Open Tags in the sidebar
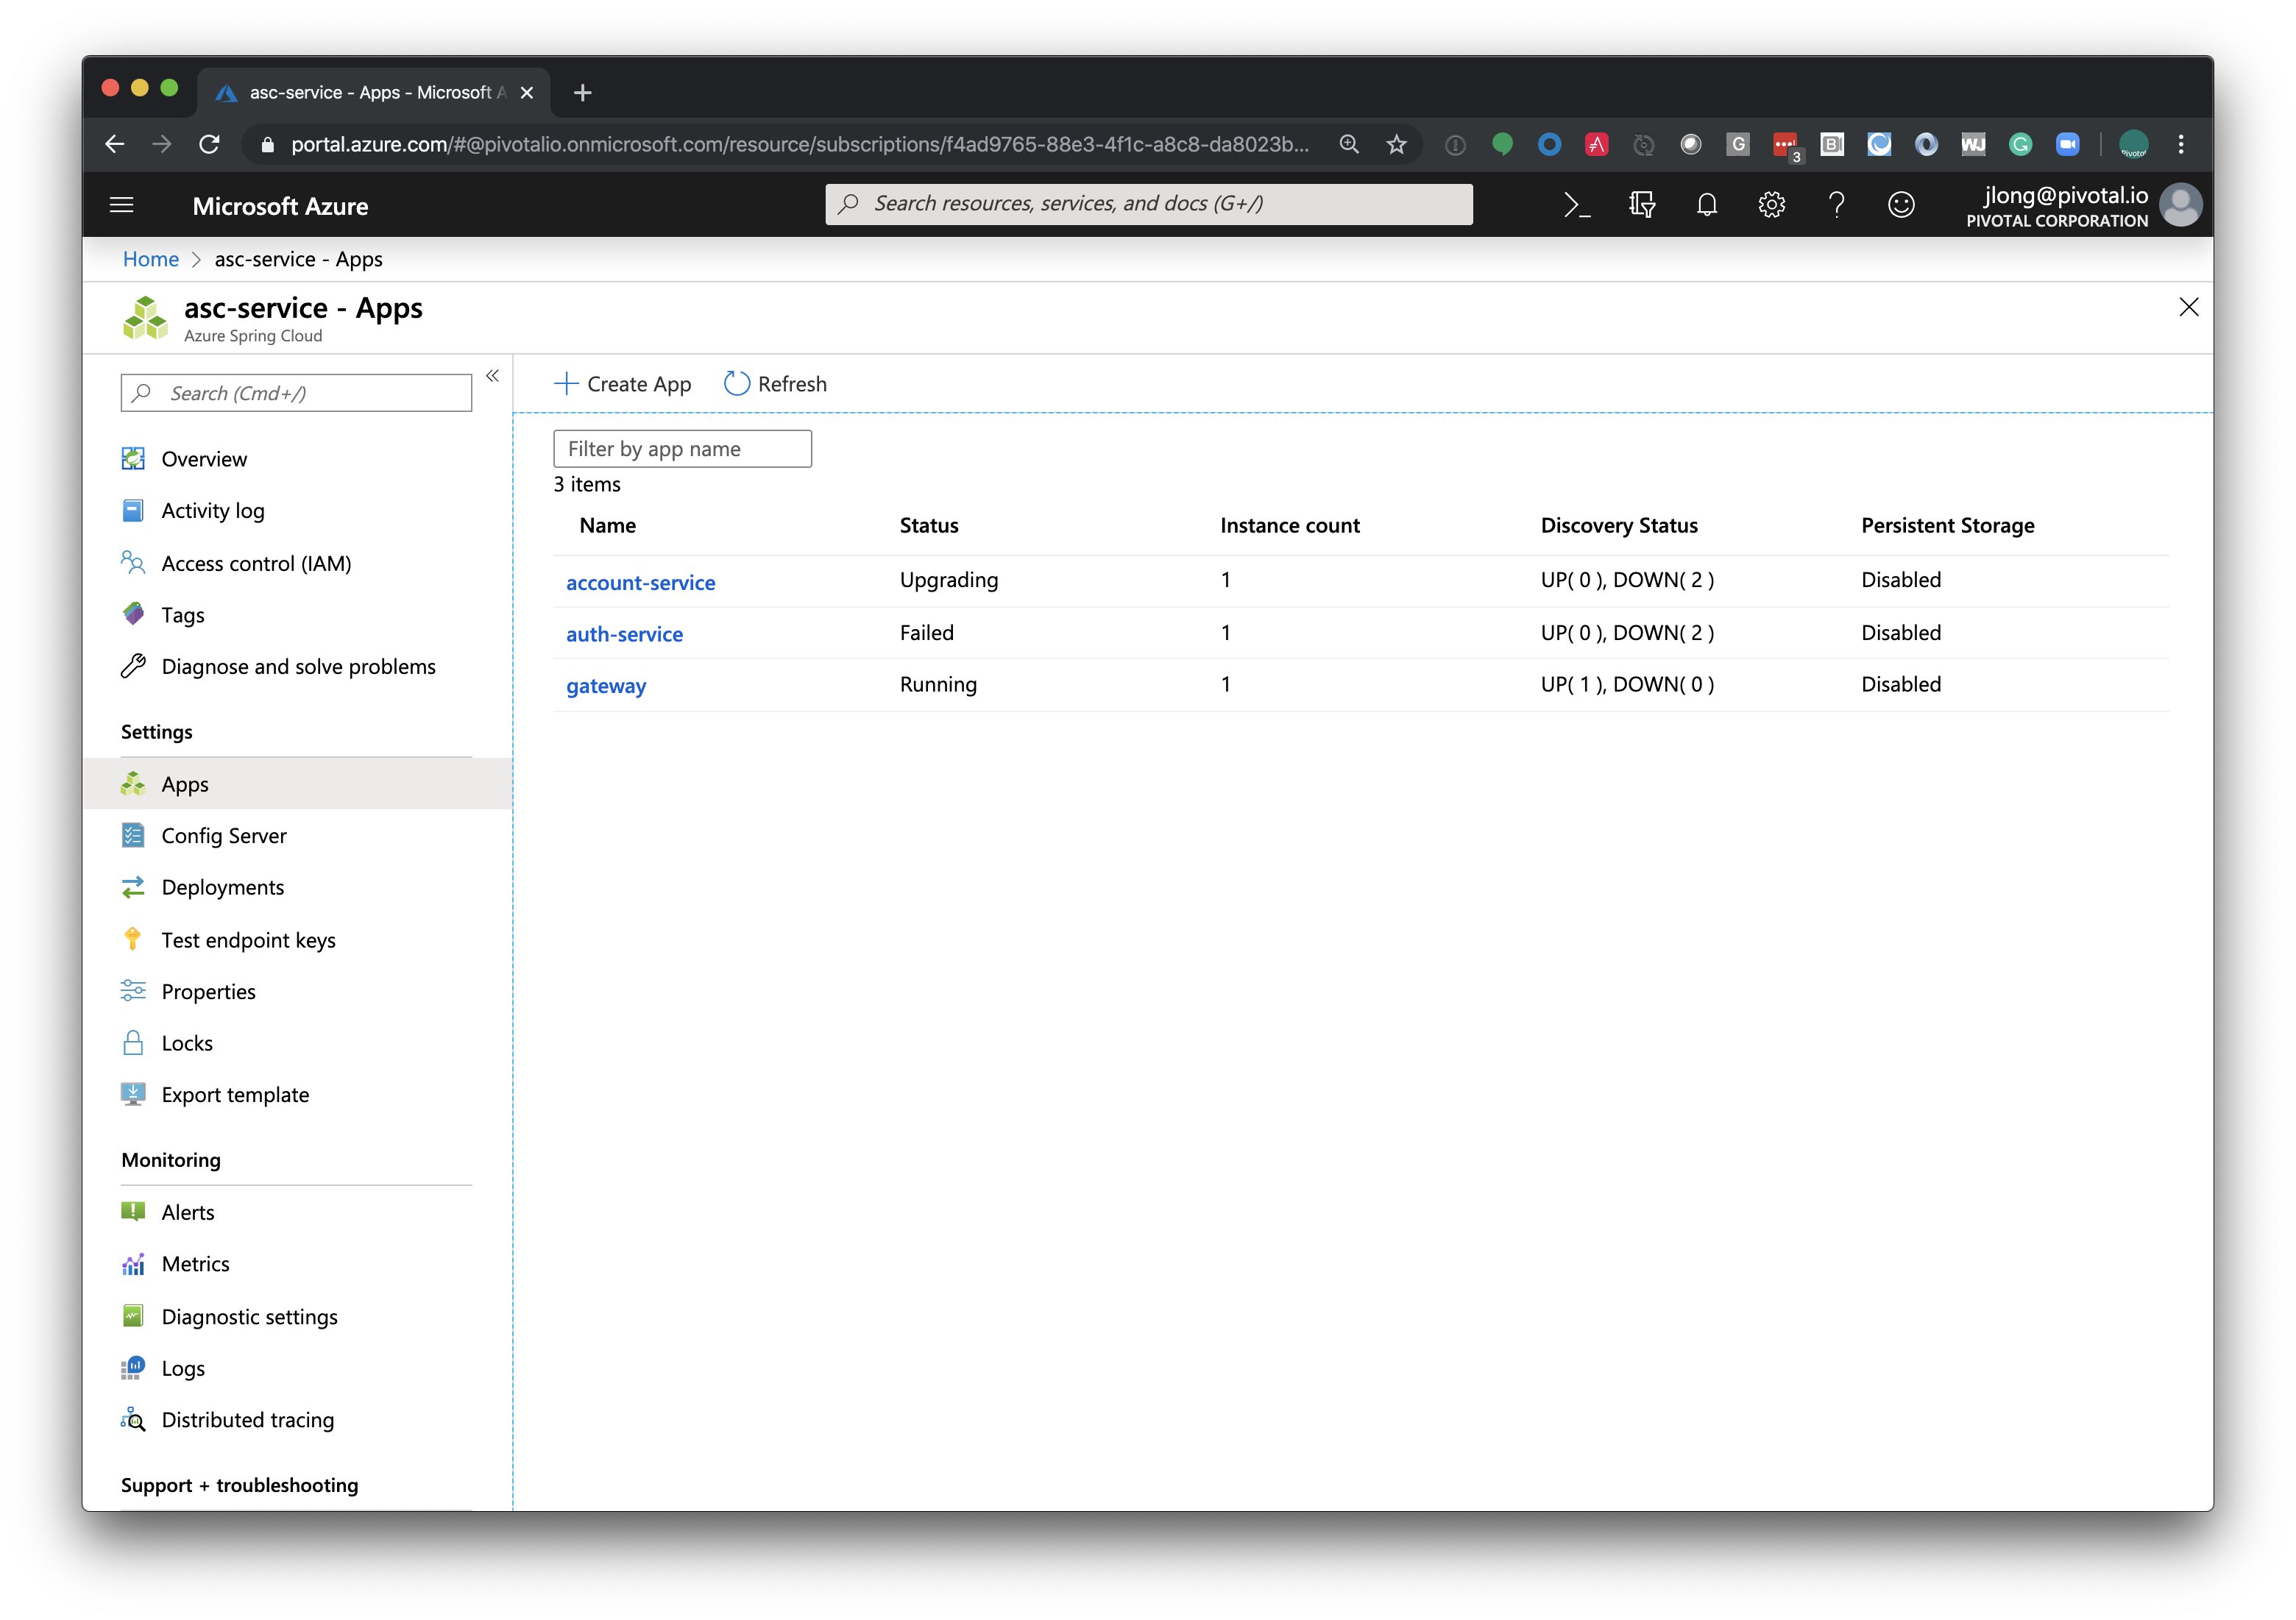2296x1620 pixels. coord(183,615)
